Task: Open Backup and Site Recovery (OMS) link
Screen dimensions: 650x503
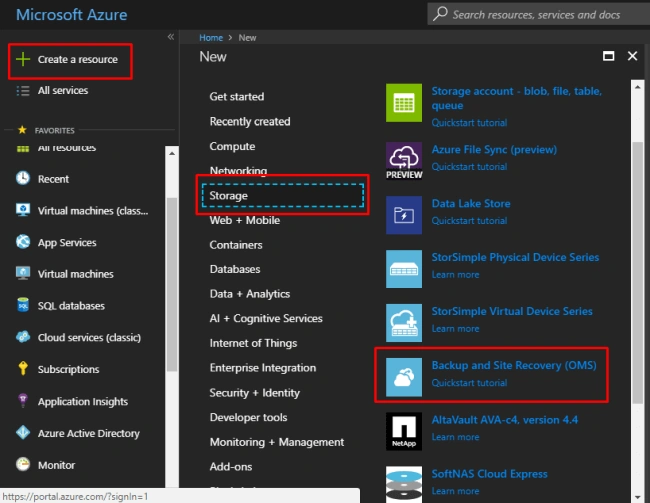Action: pos(514,365)
